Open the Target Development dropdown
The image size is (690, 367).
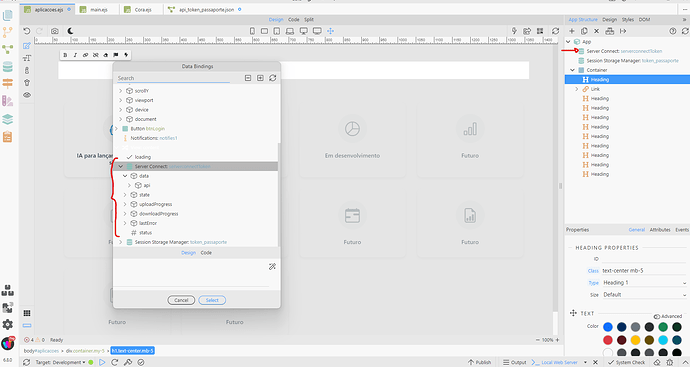click(x=60, y=362)
